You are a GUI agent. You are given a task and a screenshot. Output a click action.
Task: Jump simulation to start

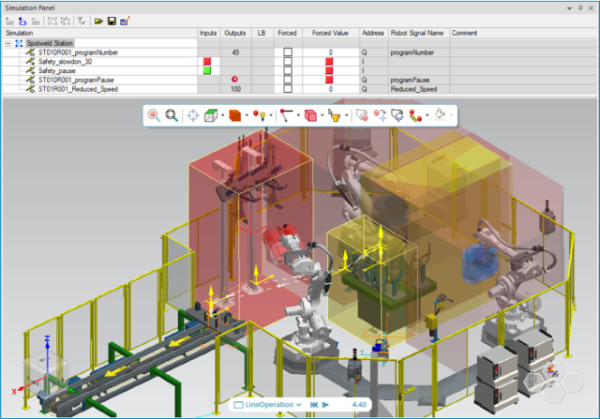click(313, 404)
